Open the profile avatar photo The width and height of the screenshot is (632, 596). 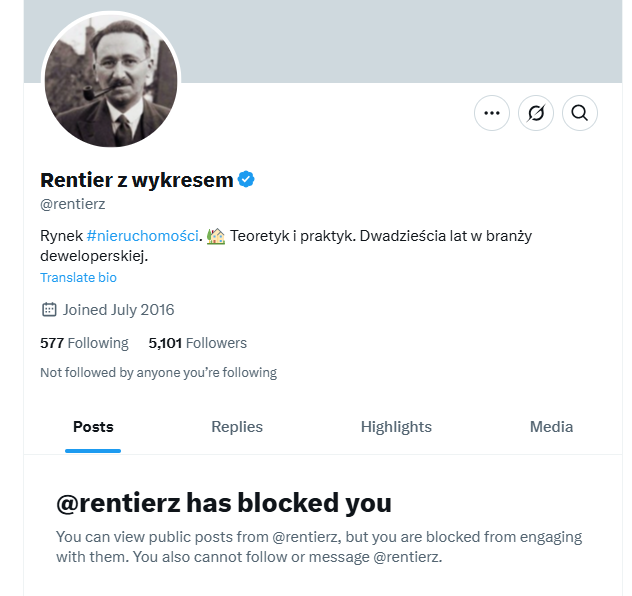click(x=110, y=80)
